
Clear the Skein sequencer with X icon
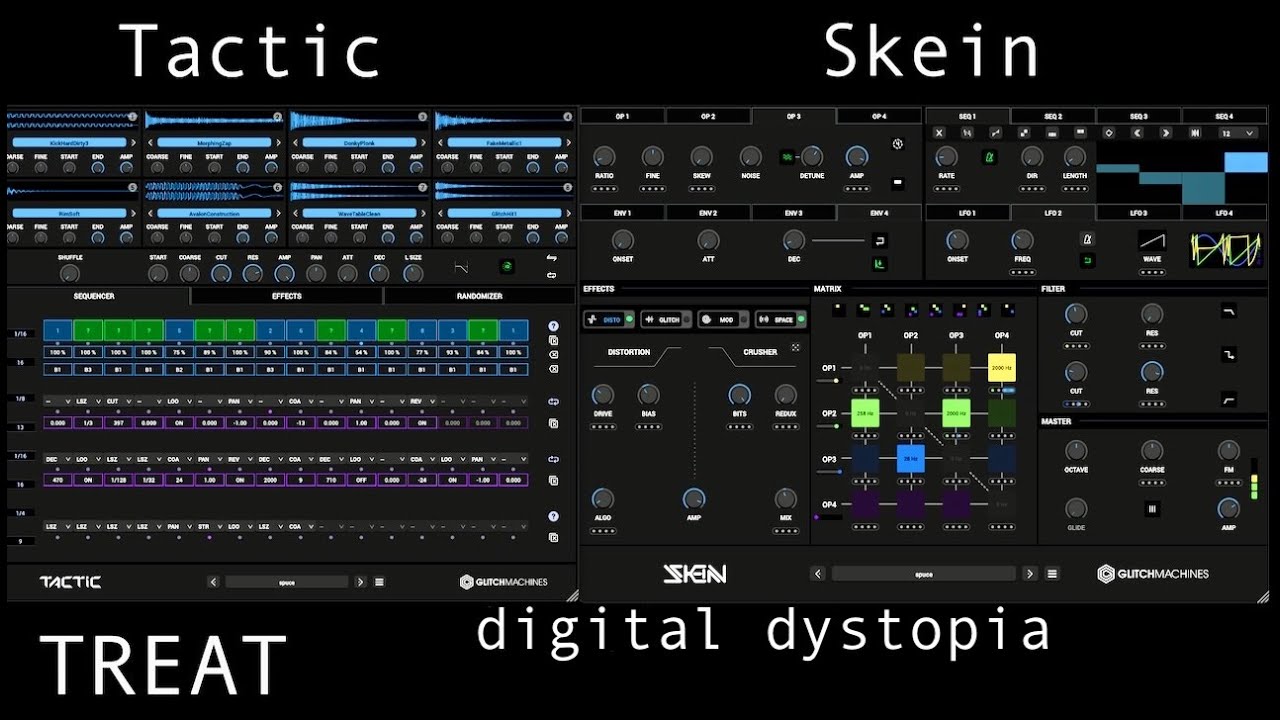pyautogui.click(x=939, y=132)
